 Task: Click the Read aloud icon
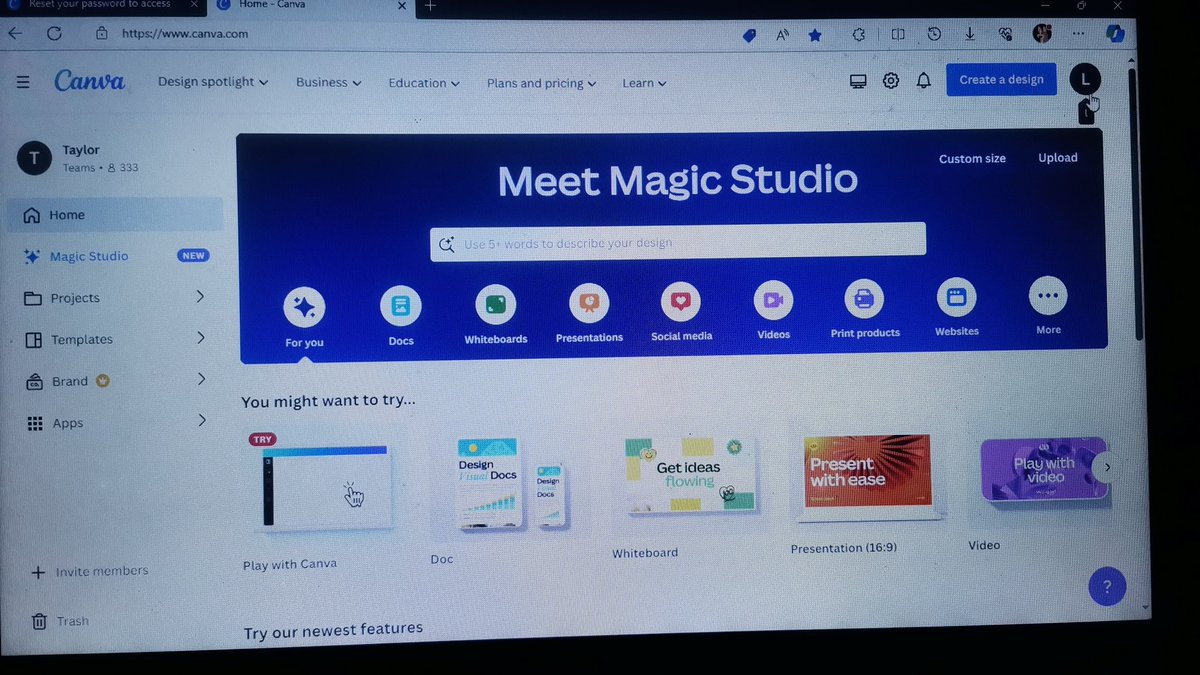783,35
